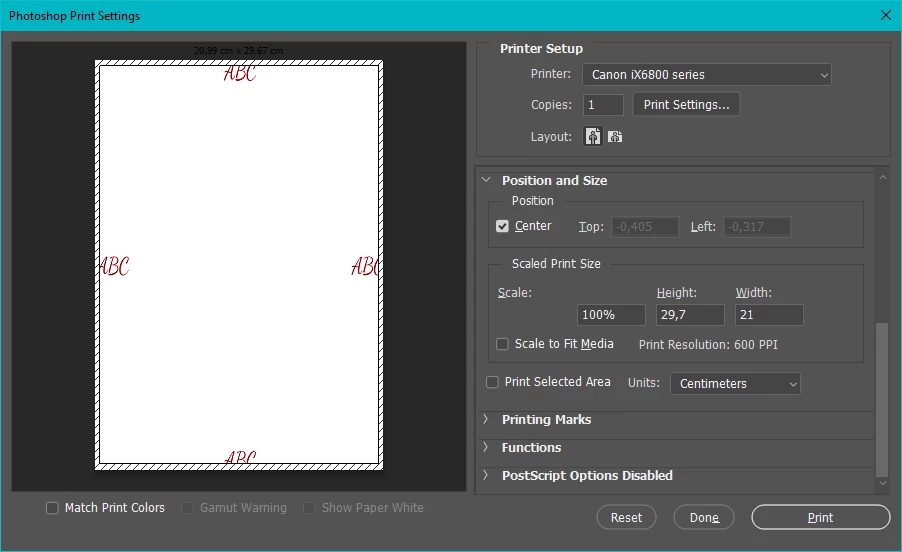Collapse the Position and Size section
Viewport: 902px width, 552px height.
[x=486, y=180]
